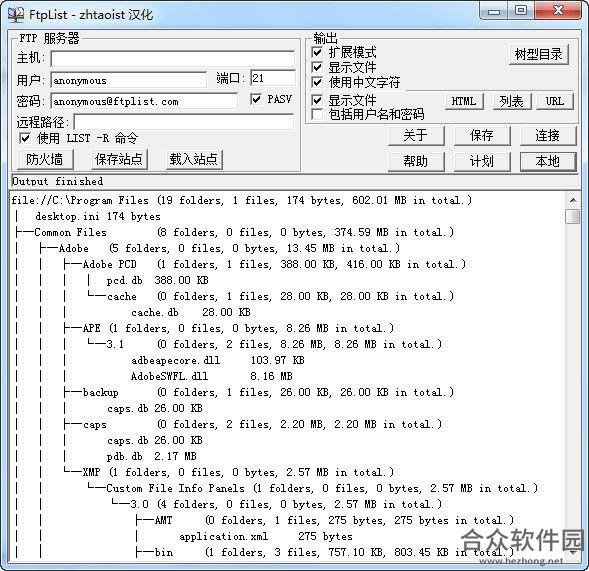Click the output scrollbar up arrow
The width and height of the screenshot is (589, 571).
coord(573,200)
